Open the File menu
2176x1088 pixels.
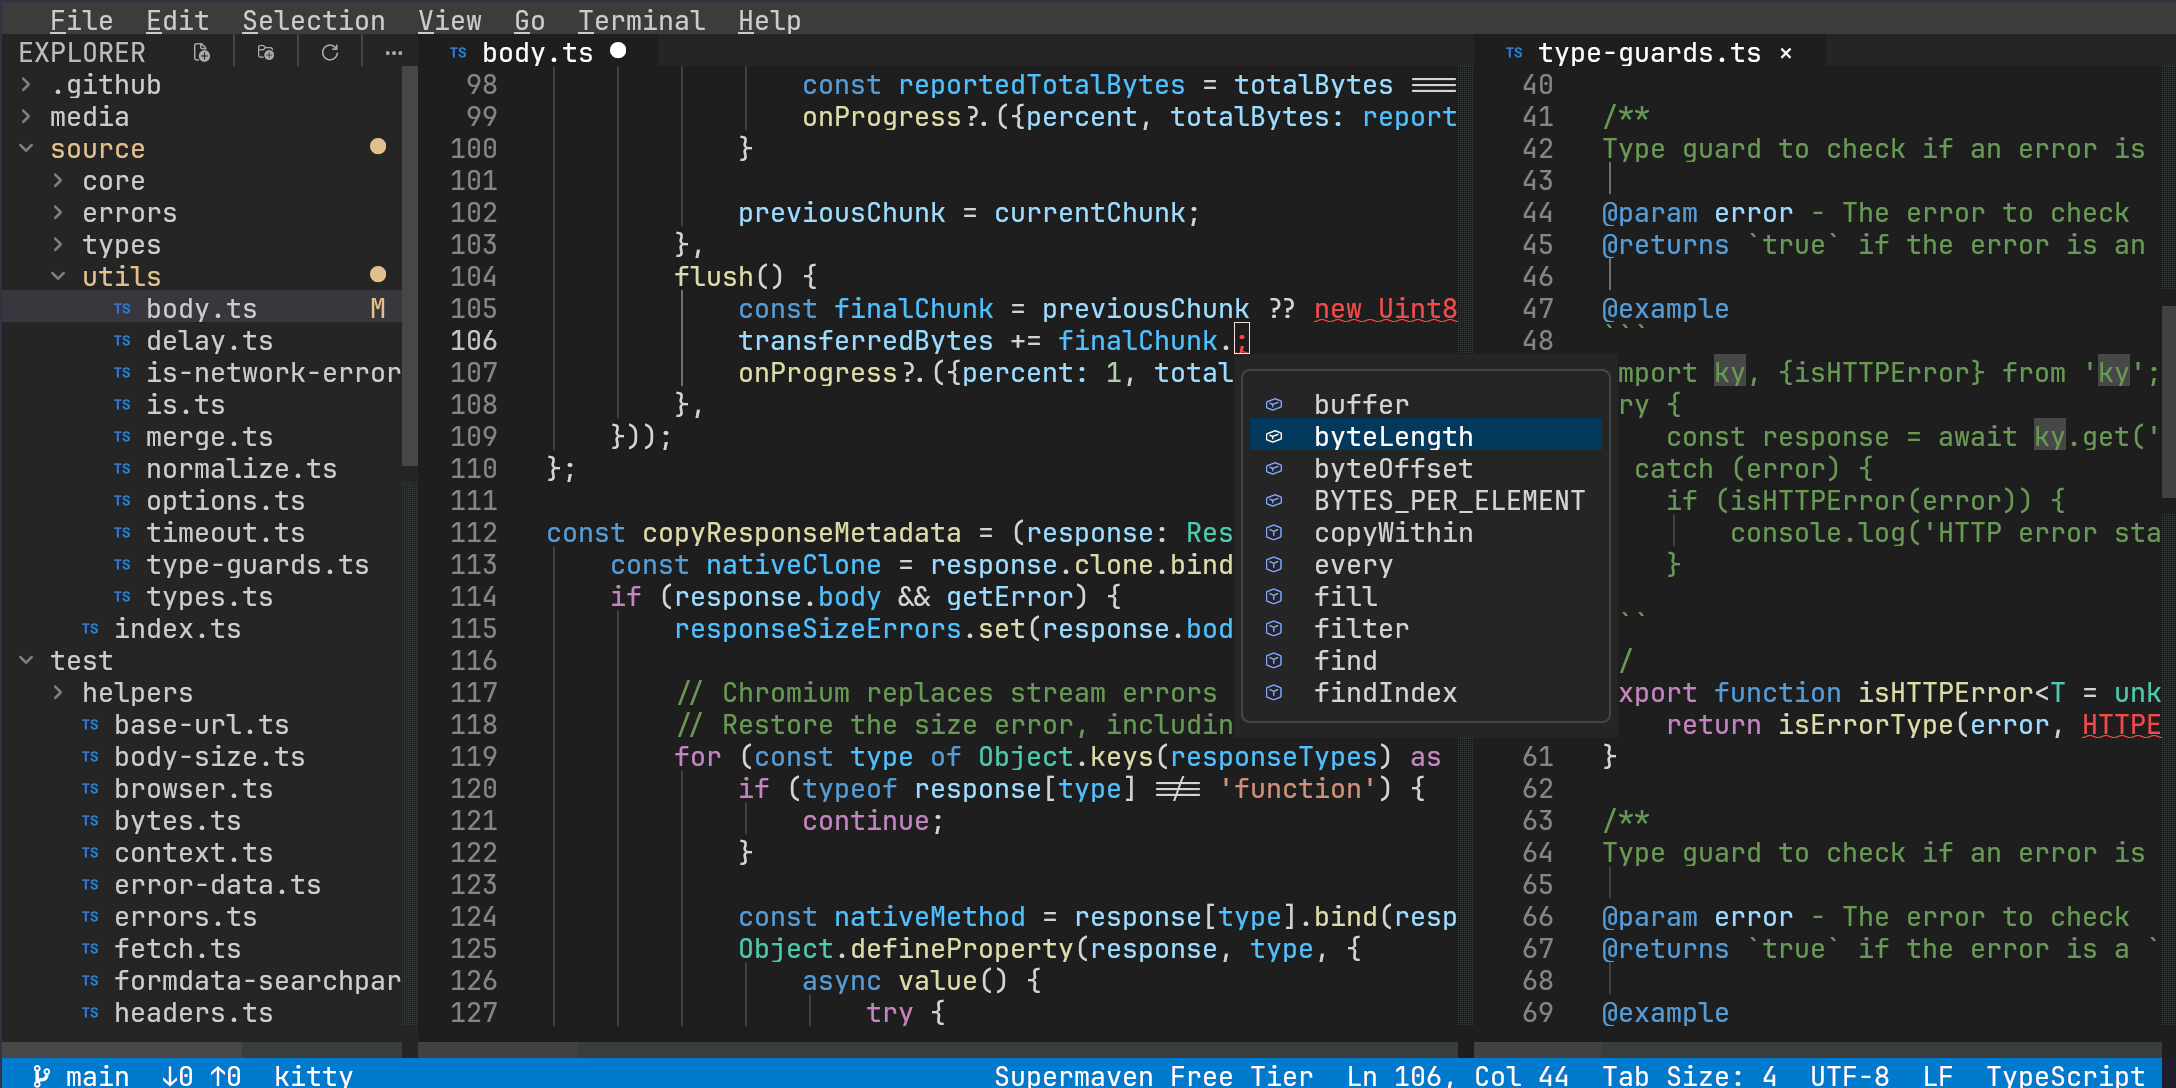pyautogui.click(x=81, y=20)
